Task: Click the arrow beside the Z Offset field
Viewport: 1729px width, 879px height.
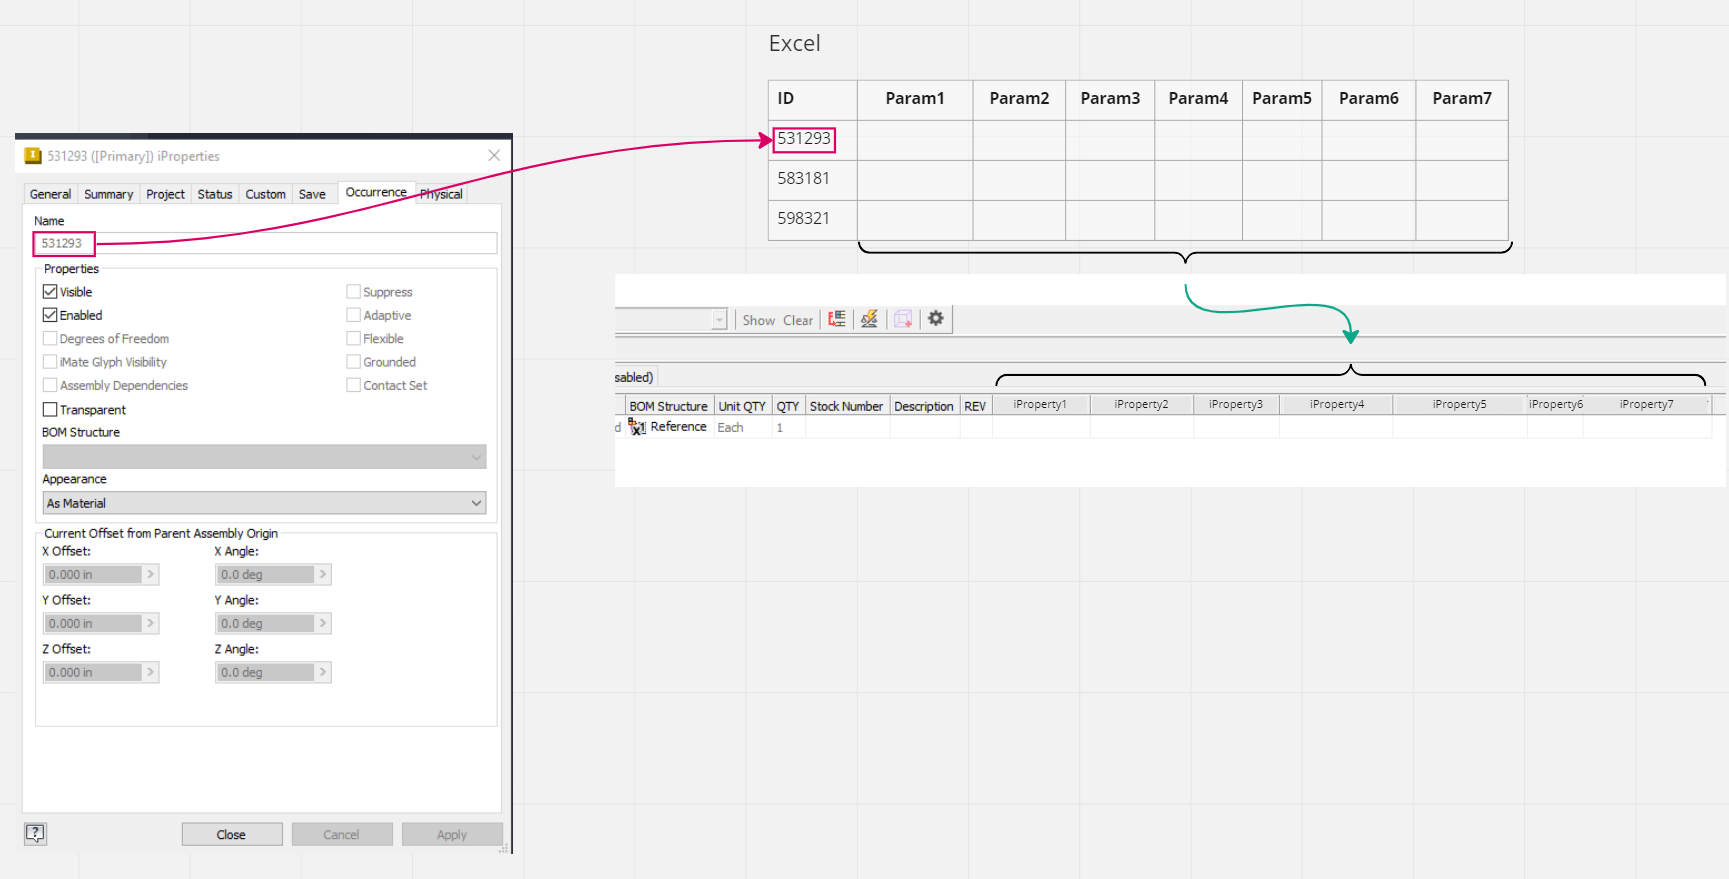Action: coord(150,672)
